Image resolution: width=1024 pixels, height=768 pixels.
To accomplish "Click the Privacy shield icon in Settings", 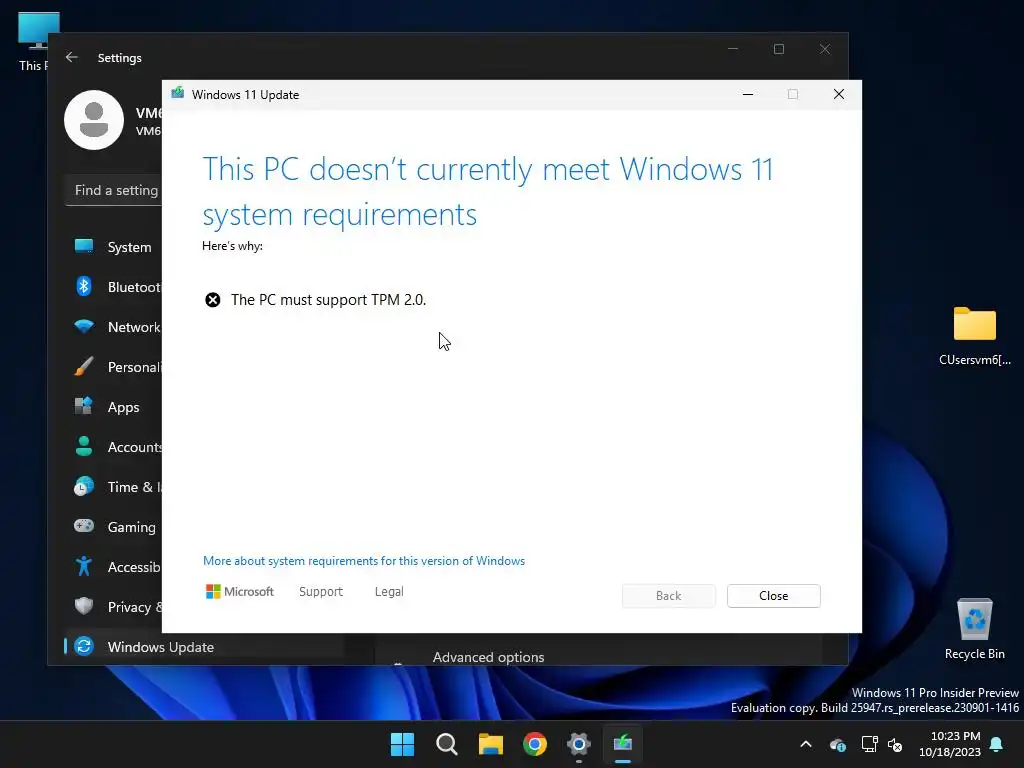I will (x=84, y=606).
